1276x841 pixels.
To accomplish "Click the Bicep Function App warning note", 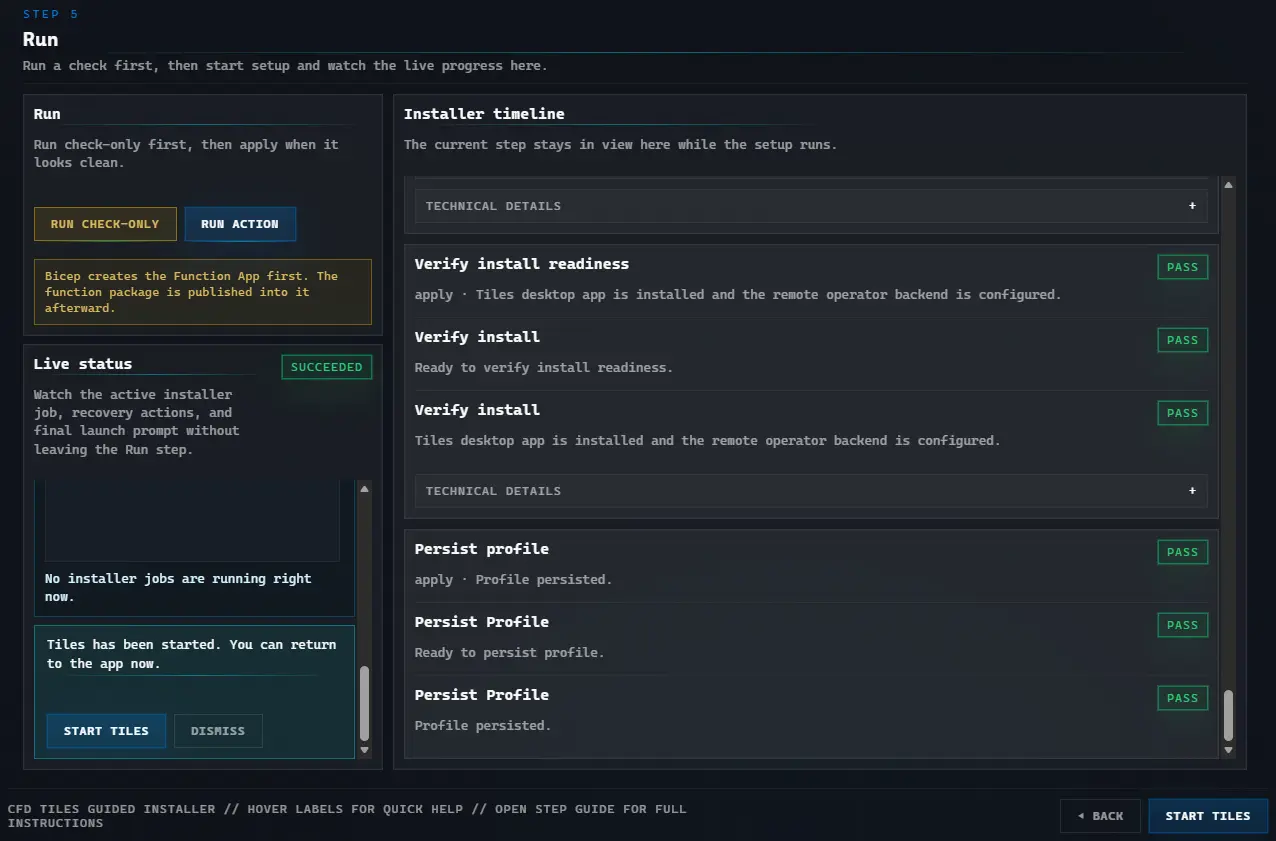I will 203,292.
